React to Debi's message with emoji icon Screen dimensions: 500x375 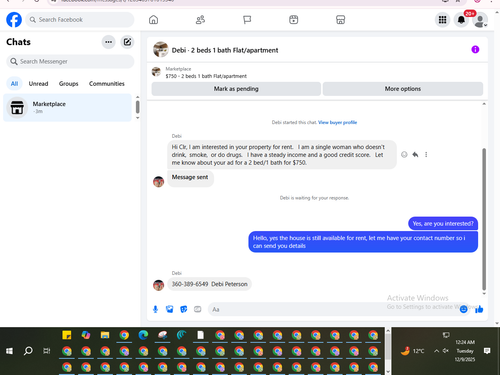click(x=404, y=154)
